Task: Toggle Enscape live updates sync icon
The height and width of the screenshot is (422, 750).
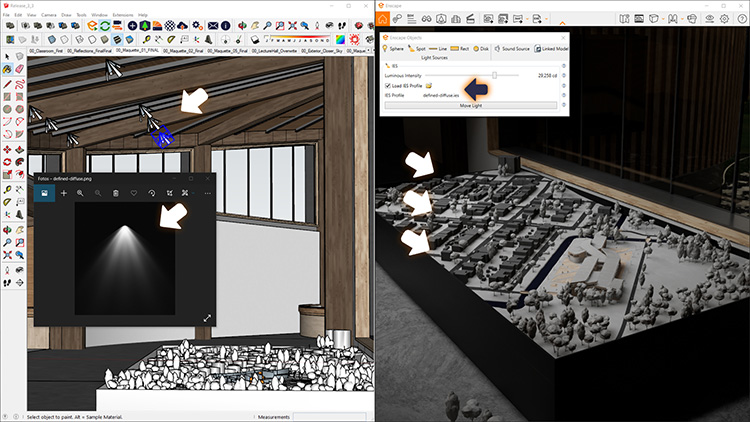Action: click(x=105, y=25)
